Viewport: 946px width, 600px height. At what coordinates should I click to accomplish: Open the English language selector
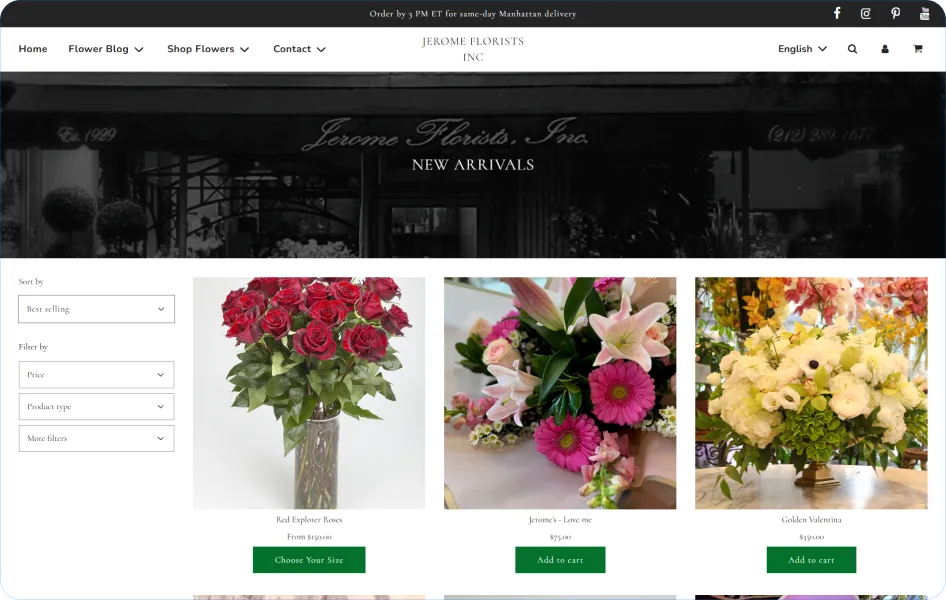[802, 49]
